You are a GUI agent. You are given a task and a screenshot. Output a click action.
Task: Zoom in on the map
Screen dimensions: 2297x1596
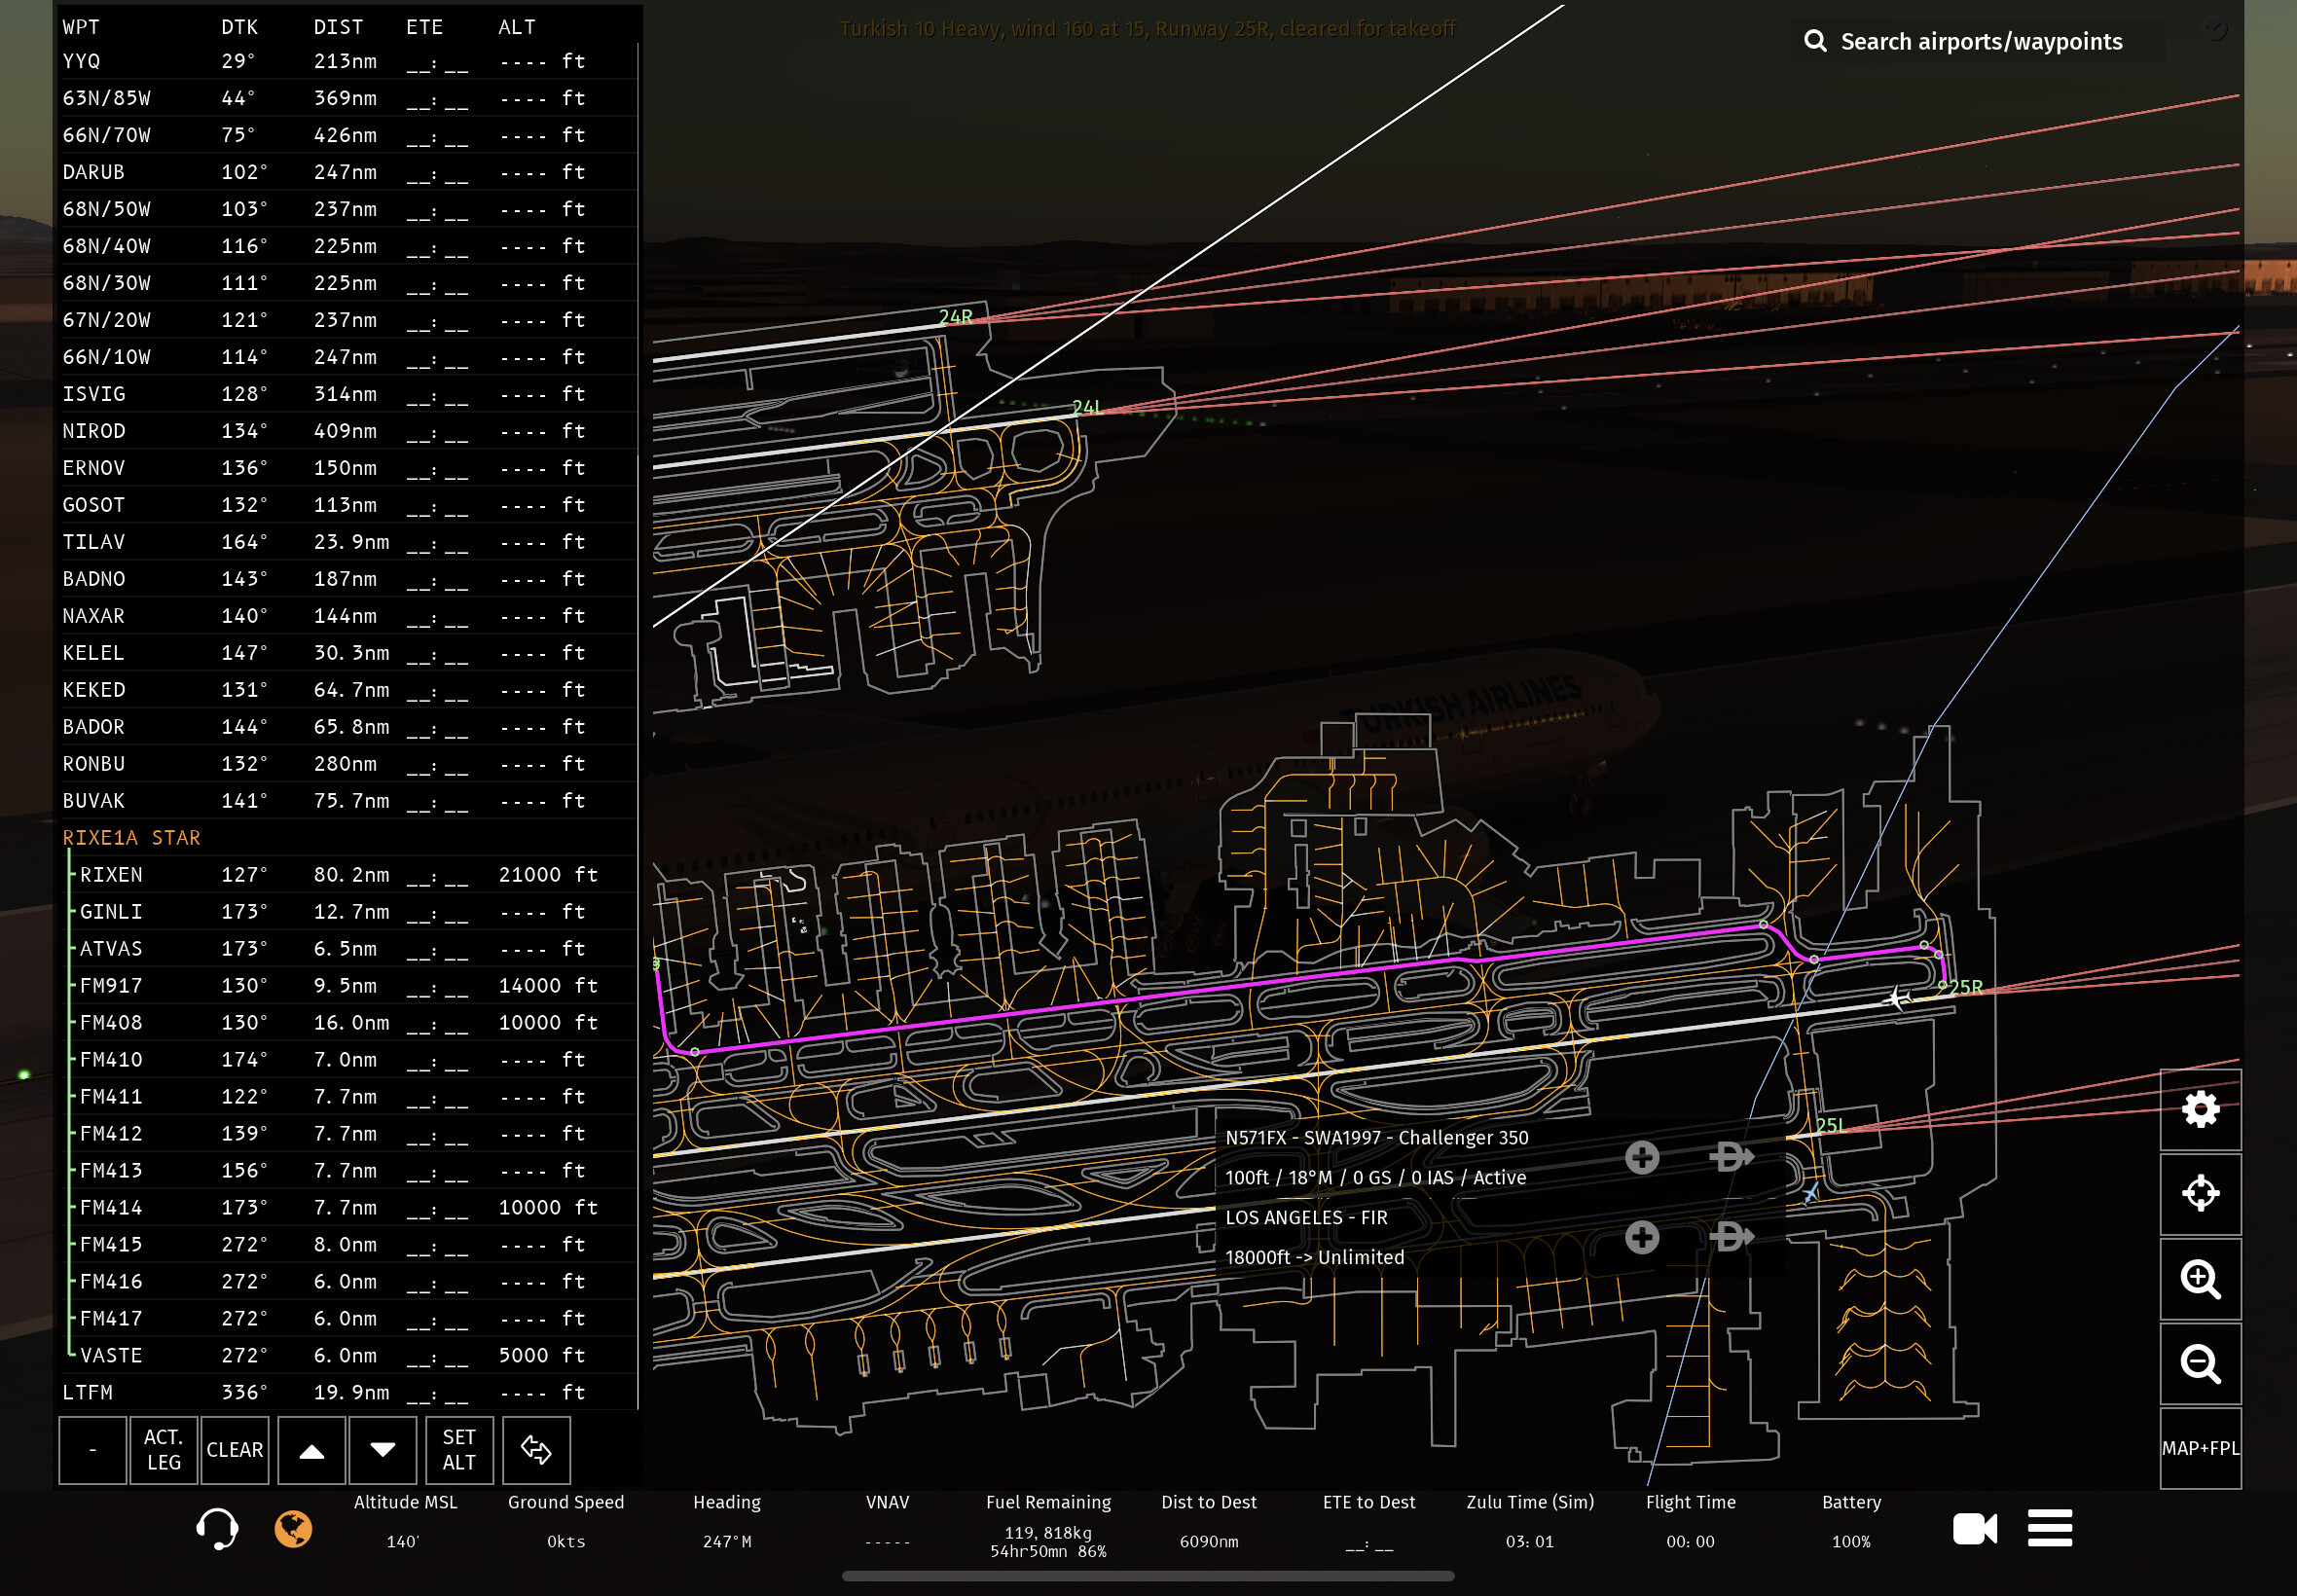click(2199, 1279)
